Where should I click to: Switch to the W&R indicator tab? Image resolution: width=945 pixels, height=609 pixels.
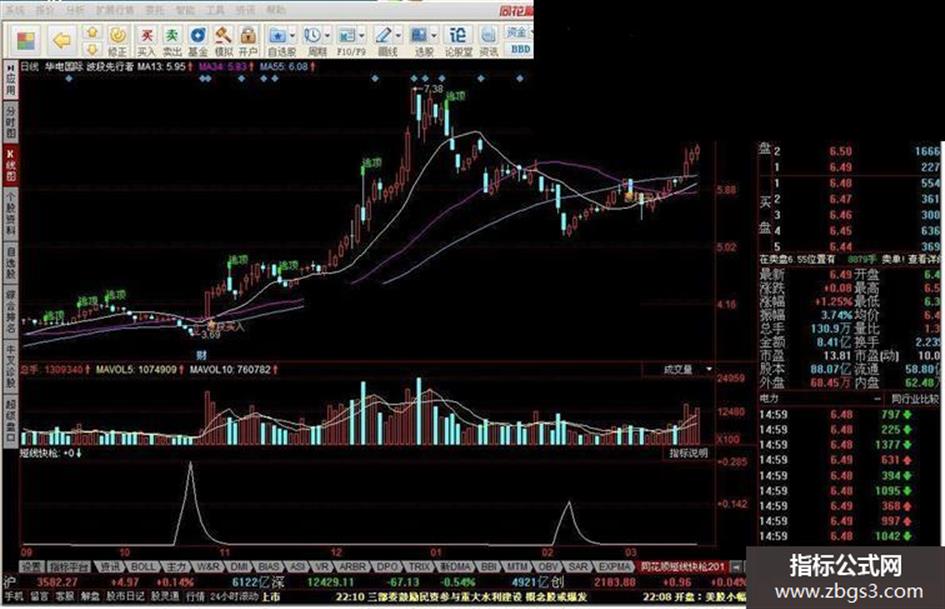coord(208,567)
